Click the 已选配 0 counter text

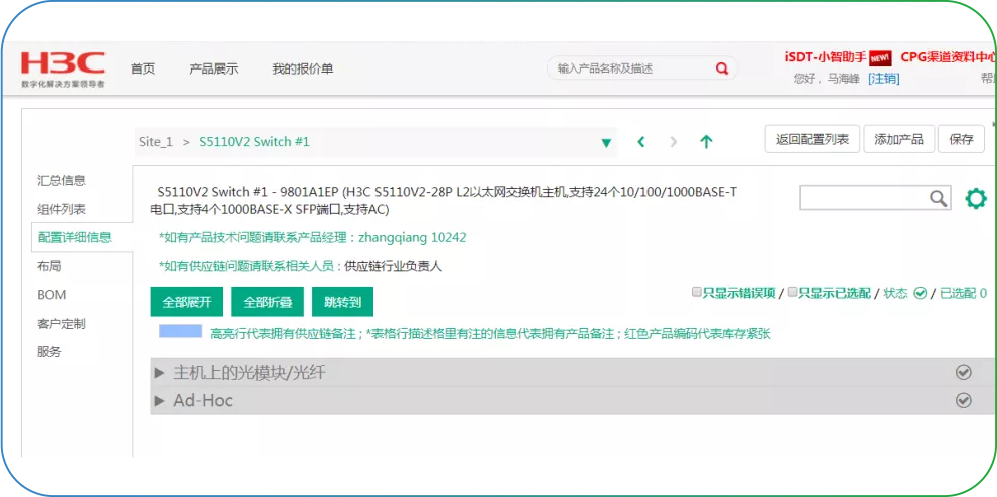[x=963, y=293]
